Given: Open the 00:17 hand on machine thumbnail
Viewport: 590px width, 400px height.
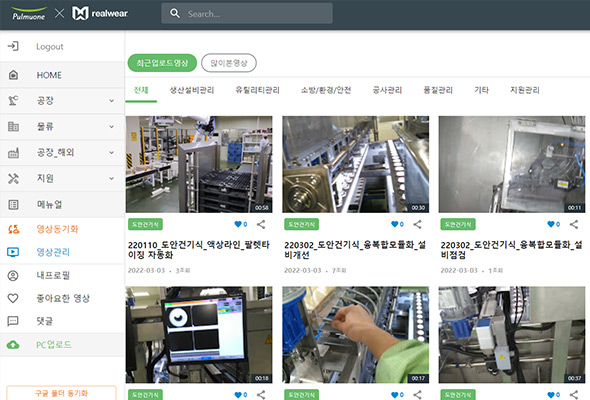Looking at the screenshot, I should tap(356, 335).
